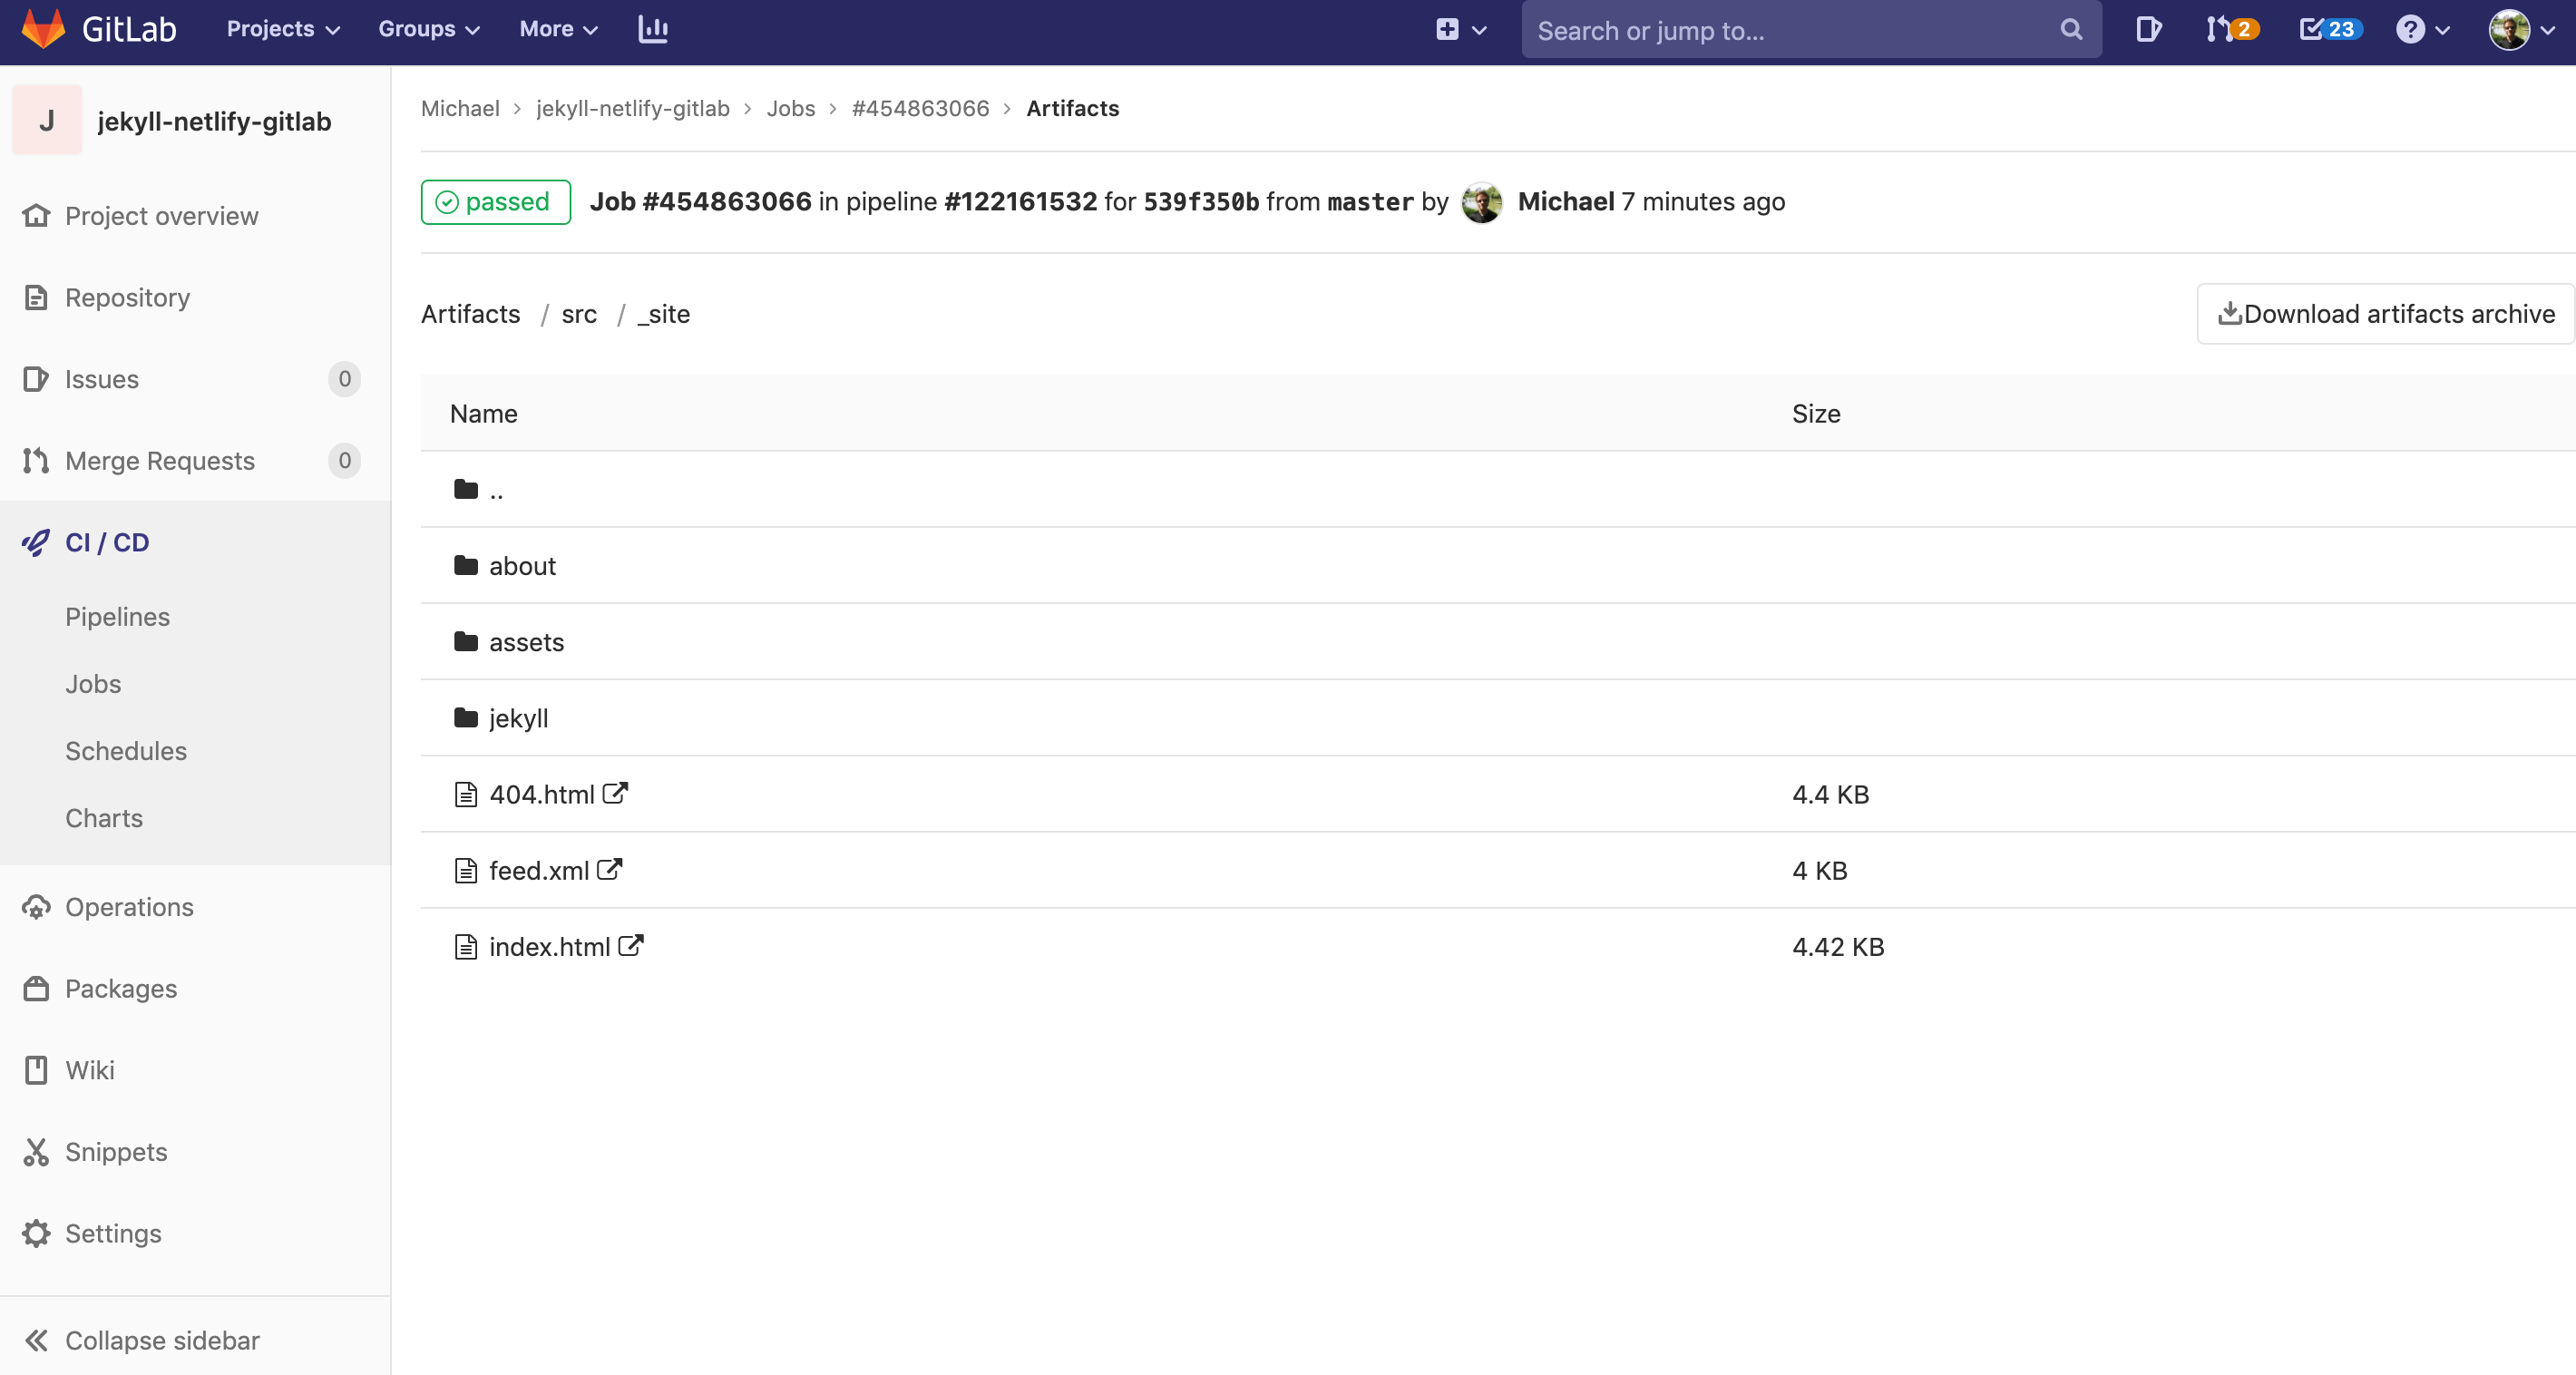Click the passed status badge indicator
Image resolution: width=2576 pixels, height=1375 pixels.
click(496, 201)
